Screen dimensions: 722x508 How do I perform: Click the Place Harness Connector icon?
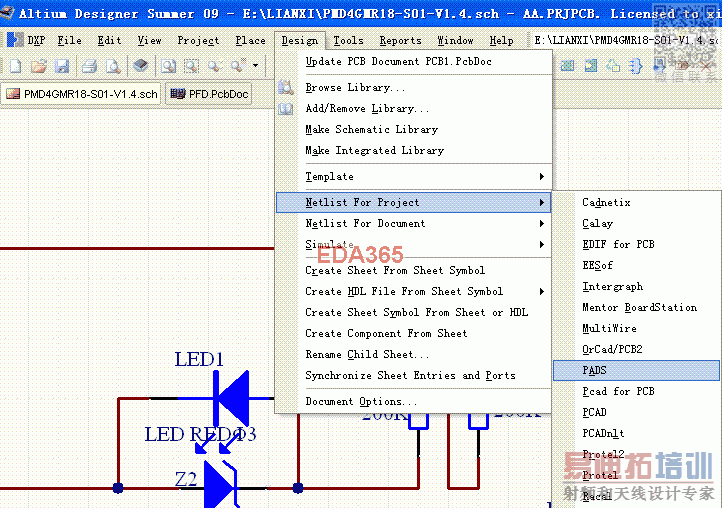(636, 66)
